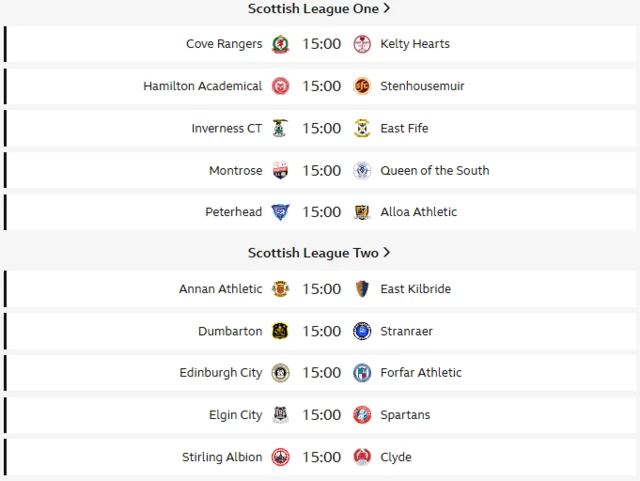
Task: Click the Peterhead club crest
Action: [281, 212]
